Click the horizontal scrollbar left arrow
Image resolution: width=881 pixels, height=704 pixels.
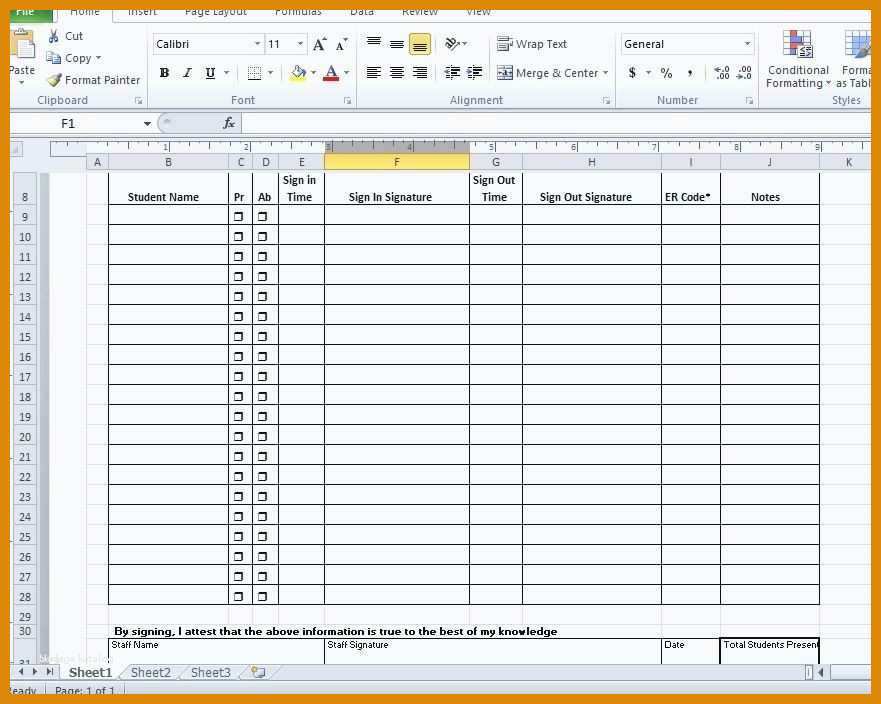(x=821, y=672)
